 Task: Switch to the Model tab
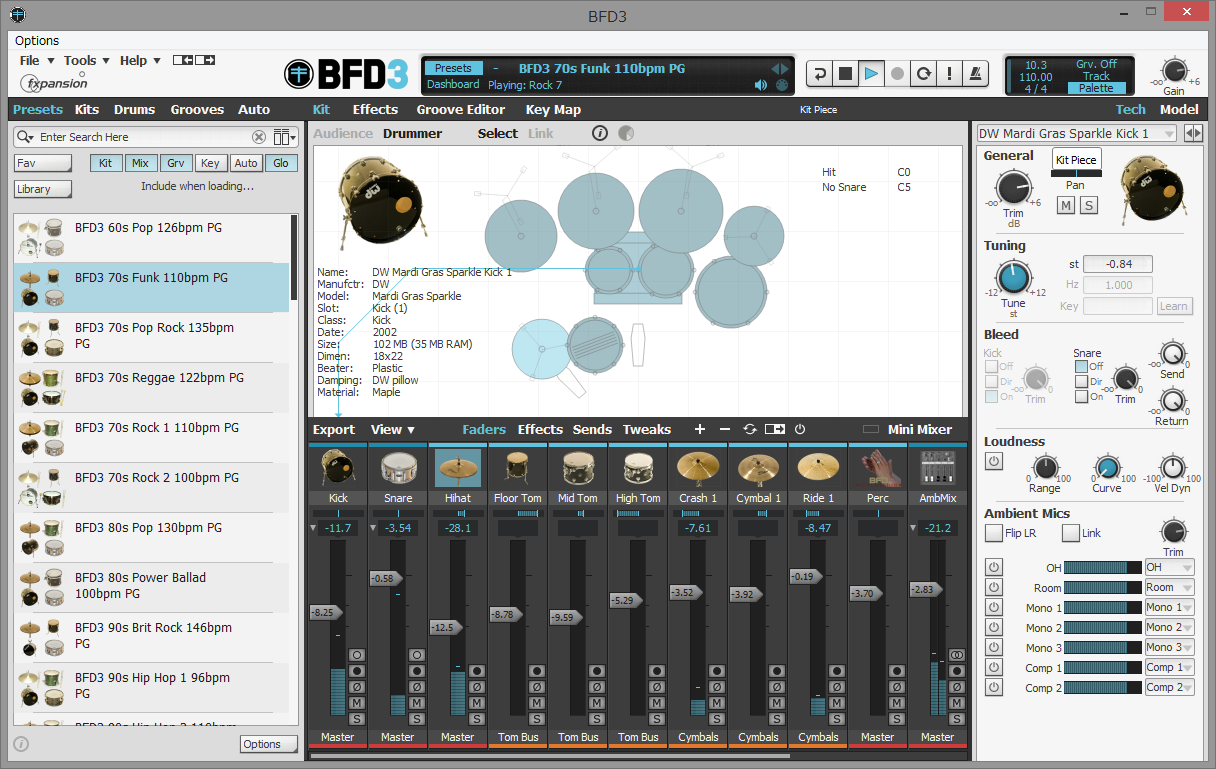coord(1179,109)
